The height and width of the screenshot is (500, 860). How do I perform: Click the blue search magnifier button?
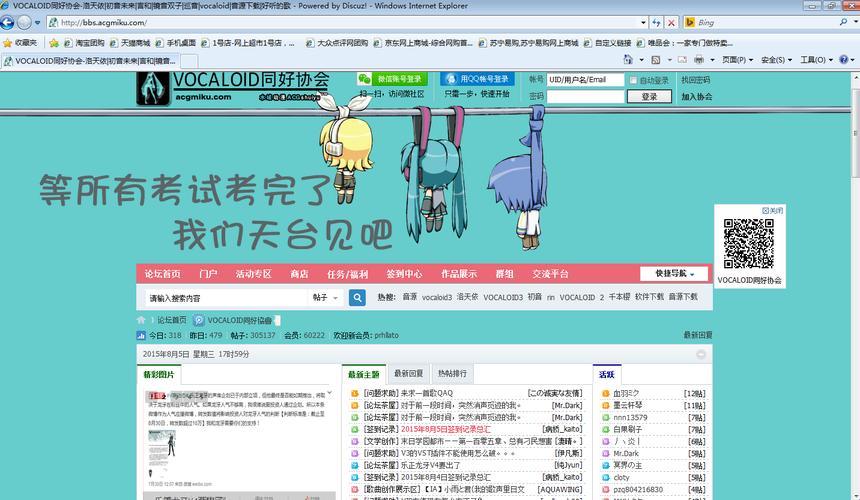(x=357, y=298)
